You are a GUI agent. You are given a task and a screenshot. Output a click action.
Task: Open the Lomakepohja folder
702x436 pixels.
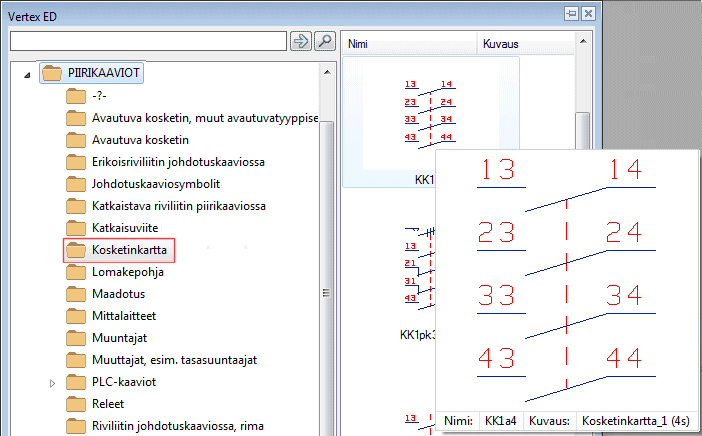[x=127, y=271]
